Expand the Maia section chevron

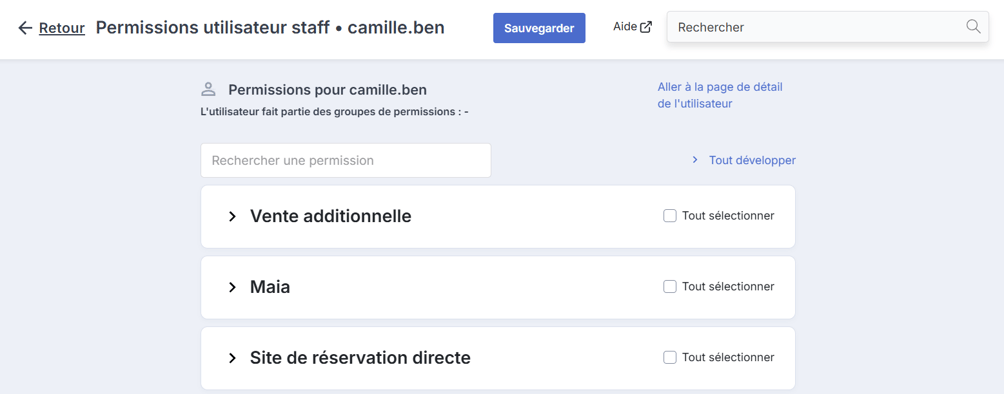[x=232, y=288]
